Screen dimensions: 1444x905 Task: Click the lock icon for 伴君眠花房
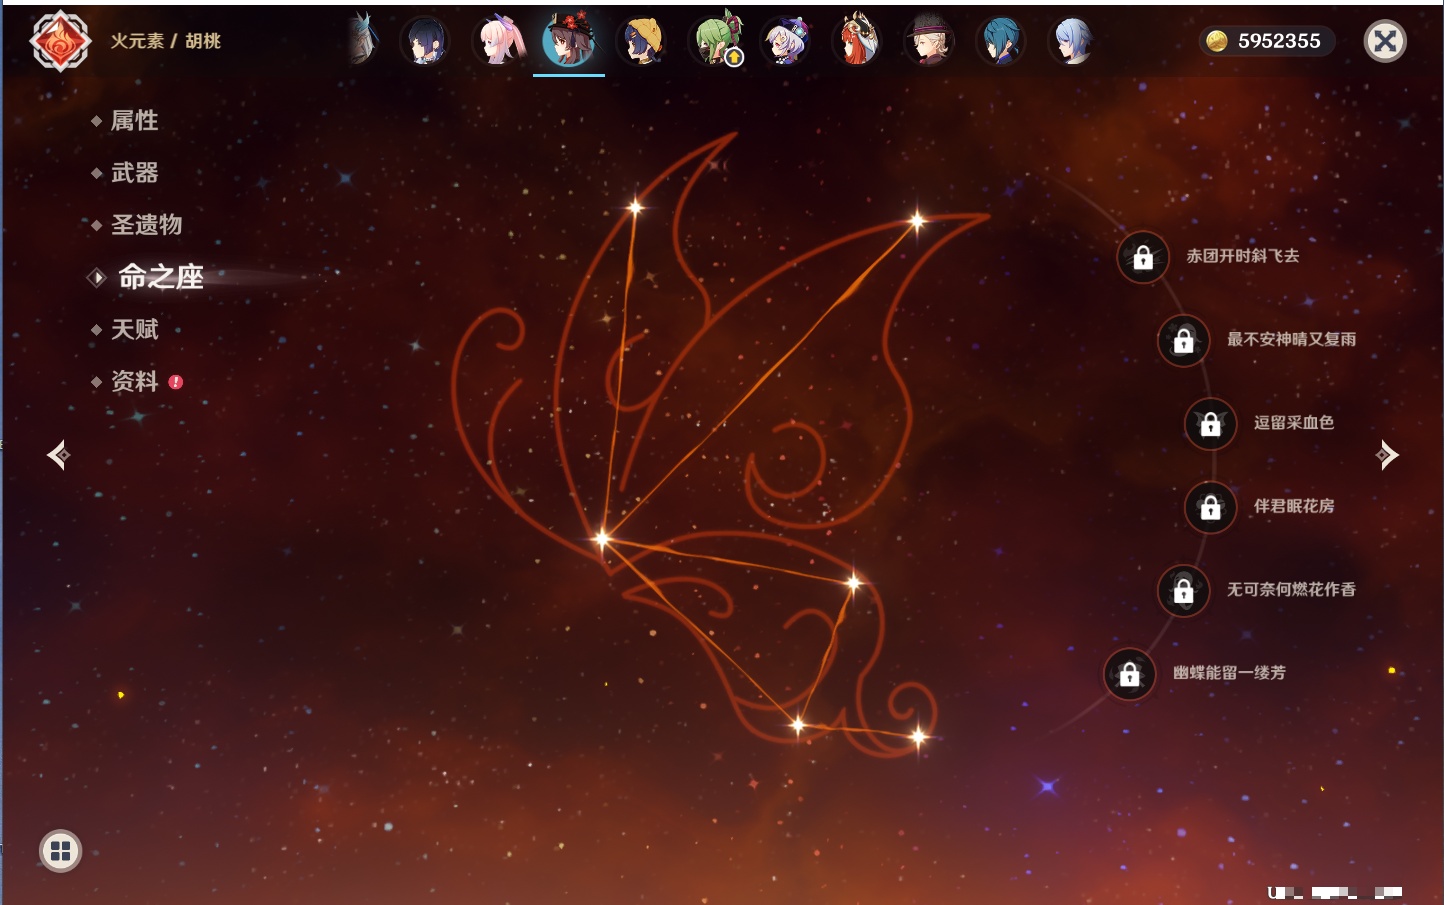(x=1210, y=507)
